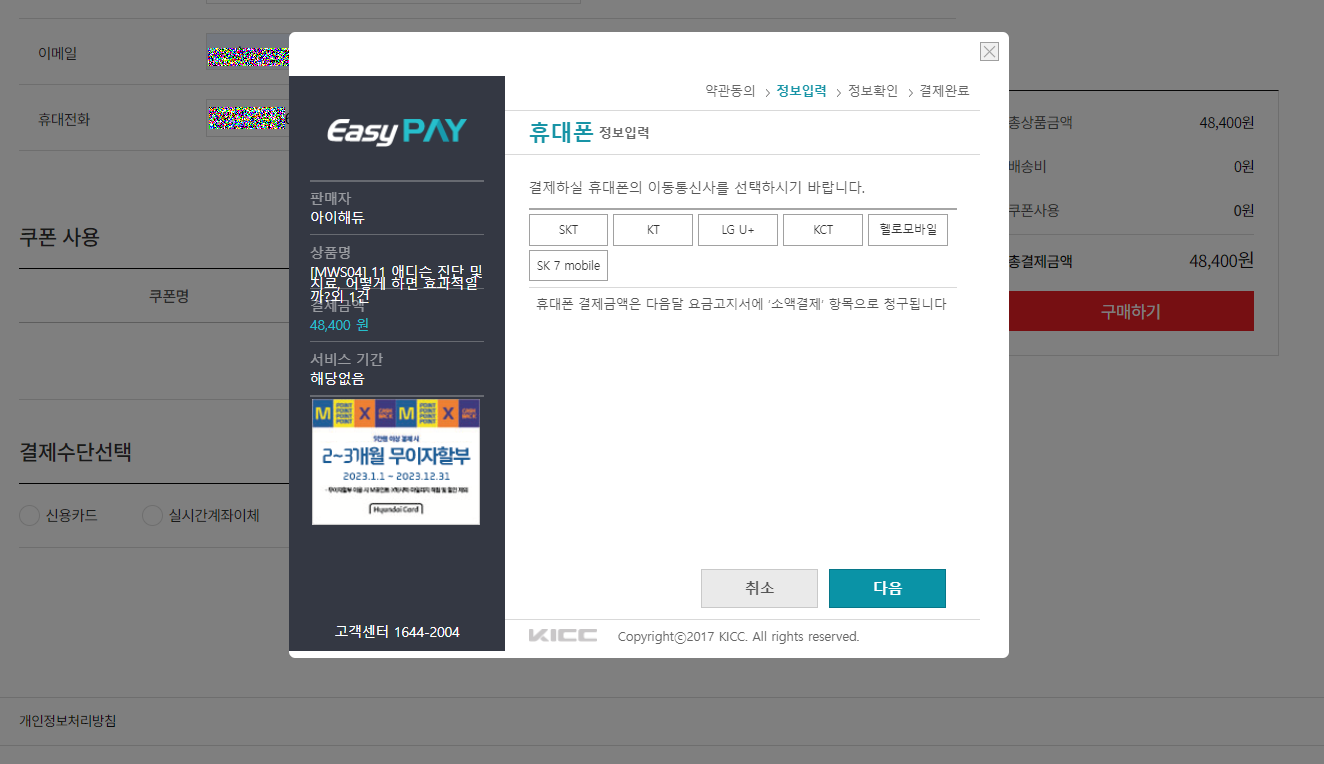The width and height of the screenshot is (1324, 764).
Task: Click the red 구매하기 purchase button
Action: coord(1130,311)
